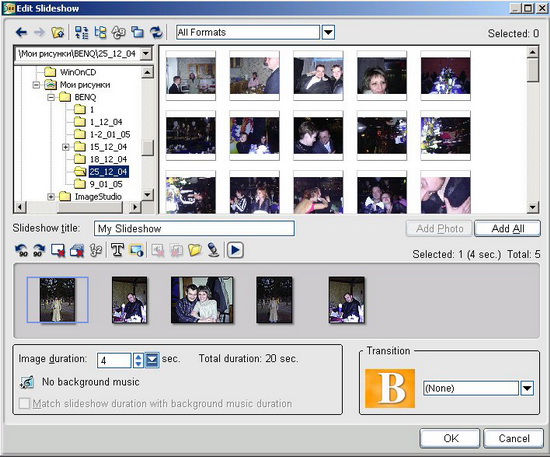Viewport: 550px width, 457px height.
Task: Expand the ImageStudio folder node
Action: pyautogui.click(x=51, y=197)
